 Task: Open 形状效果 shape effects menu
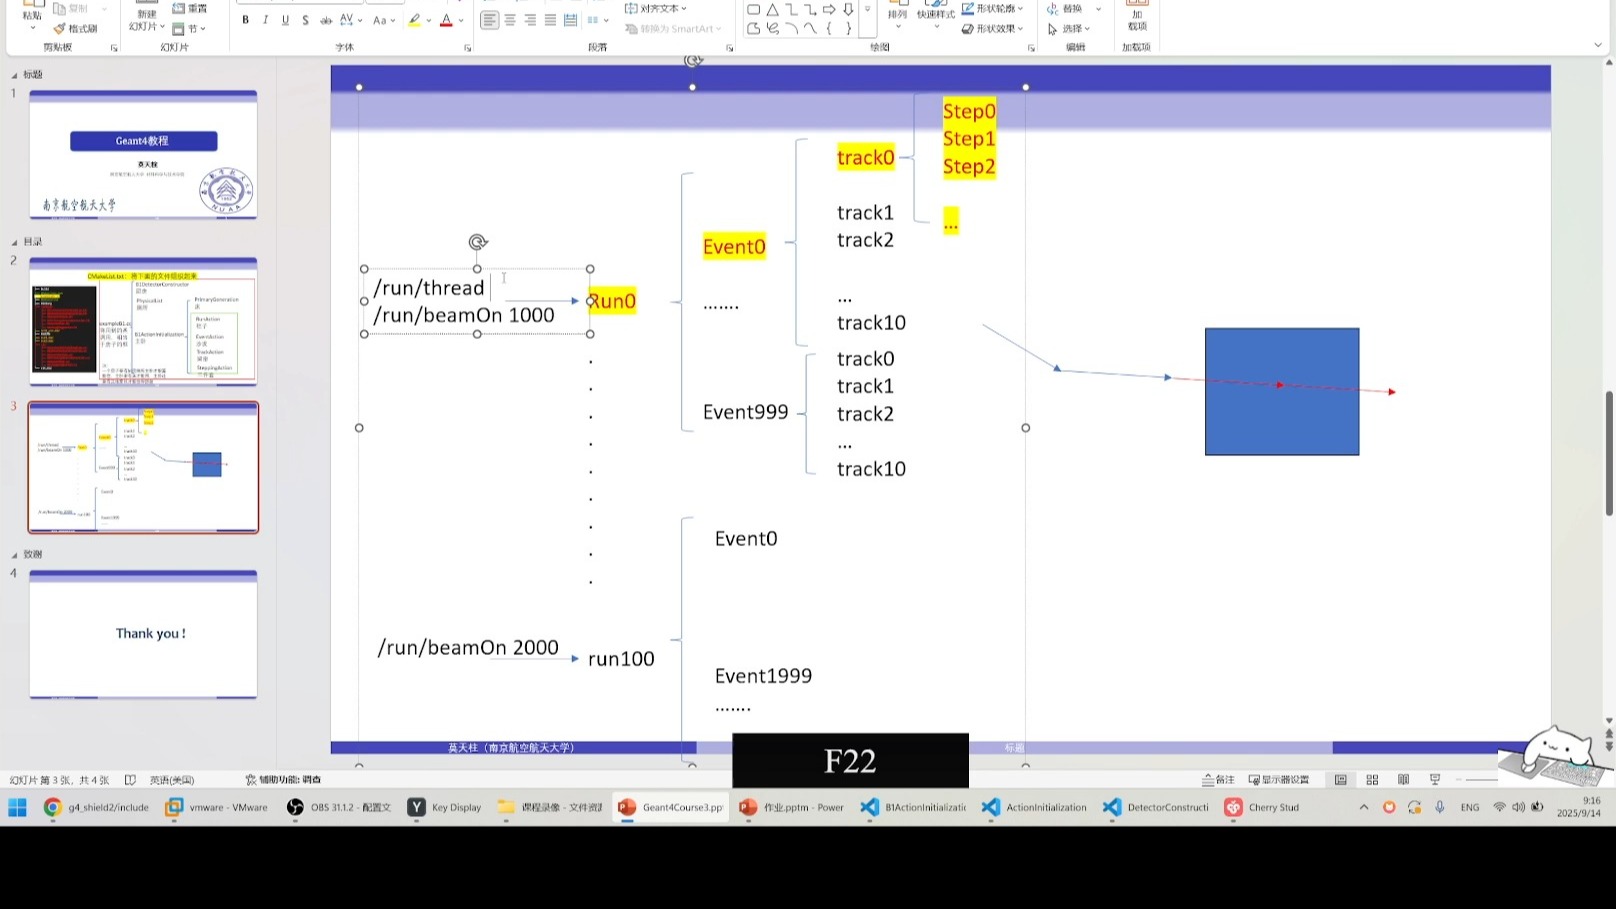[x=992, y=28]
